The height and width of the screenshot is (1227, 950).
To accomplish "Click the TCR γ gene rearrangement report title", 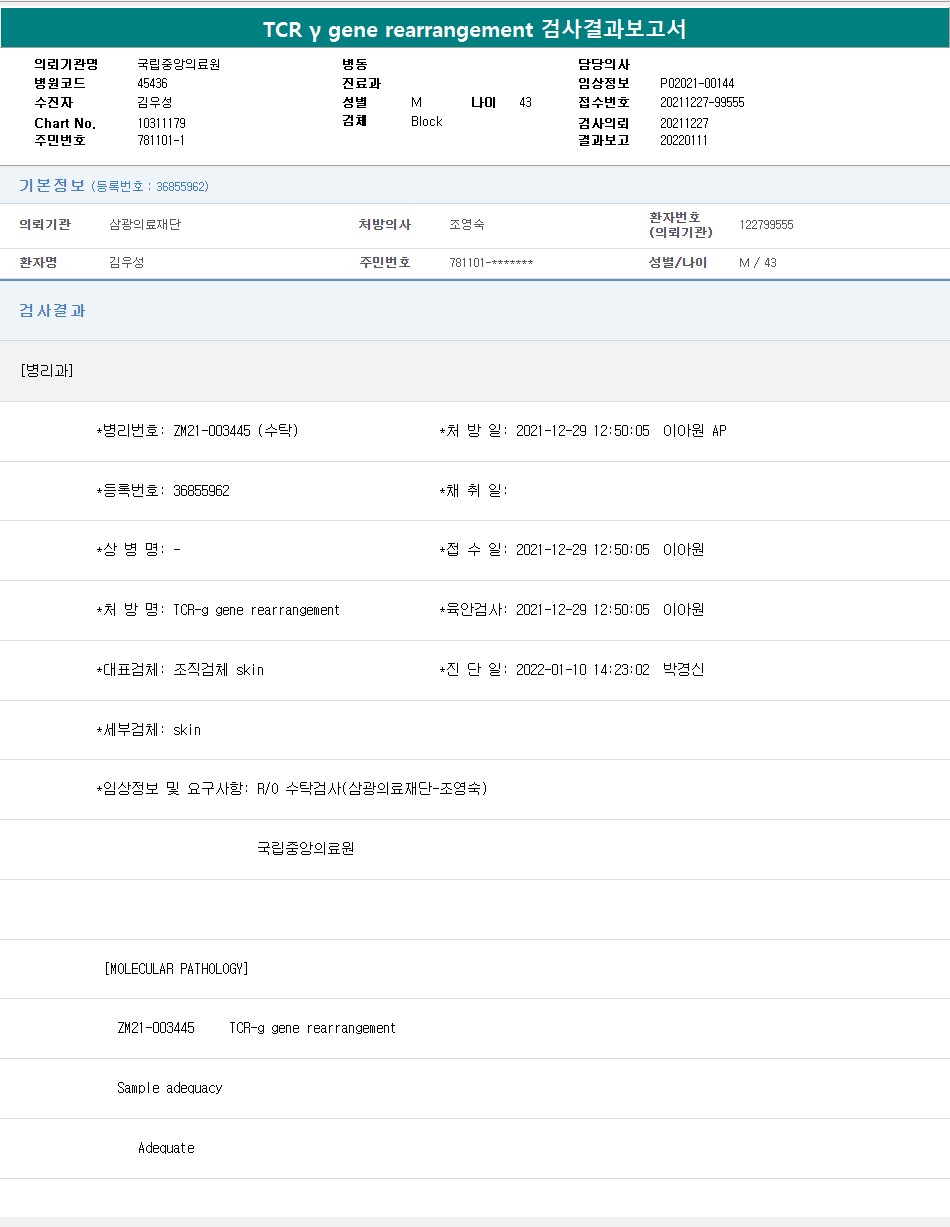I will [475, 29].
